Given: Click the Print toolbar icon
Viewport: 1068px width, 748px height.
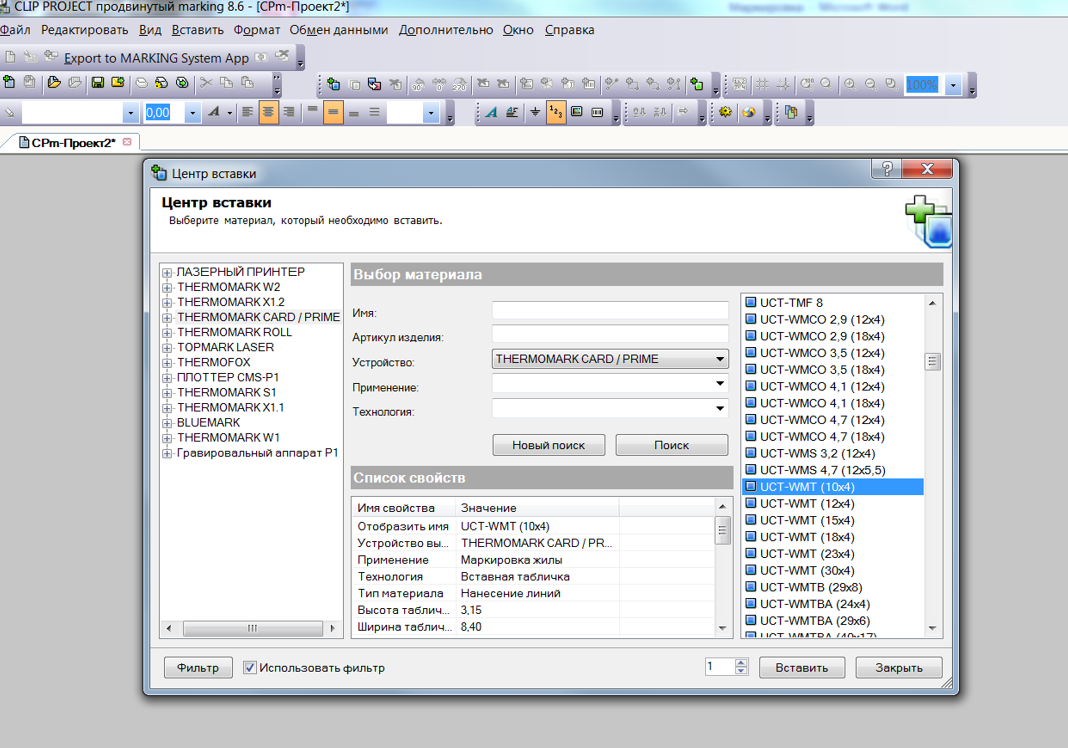Looking at the screenshot, I should coord(141,82).
